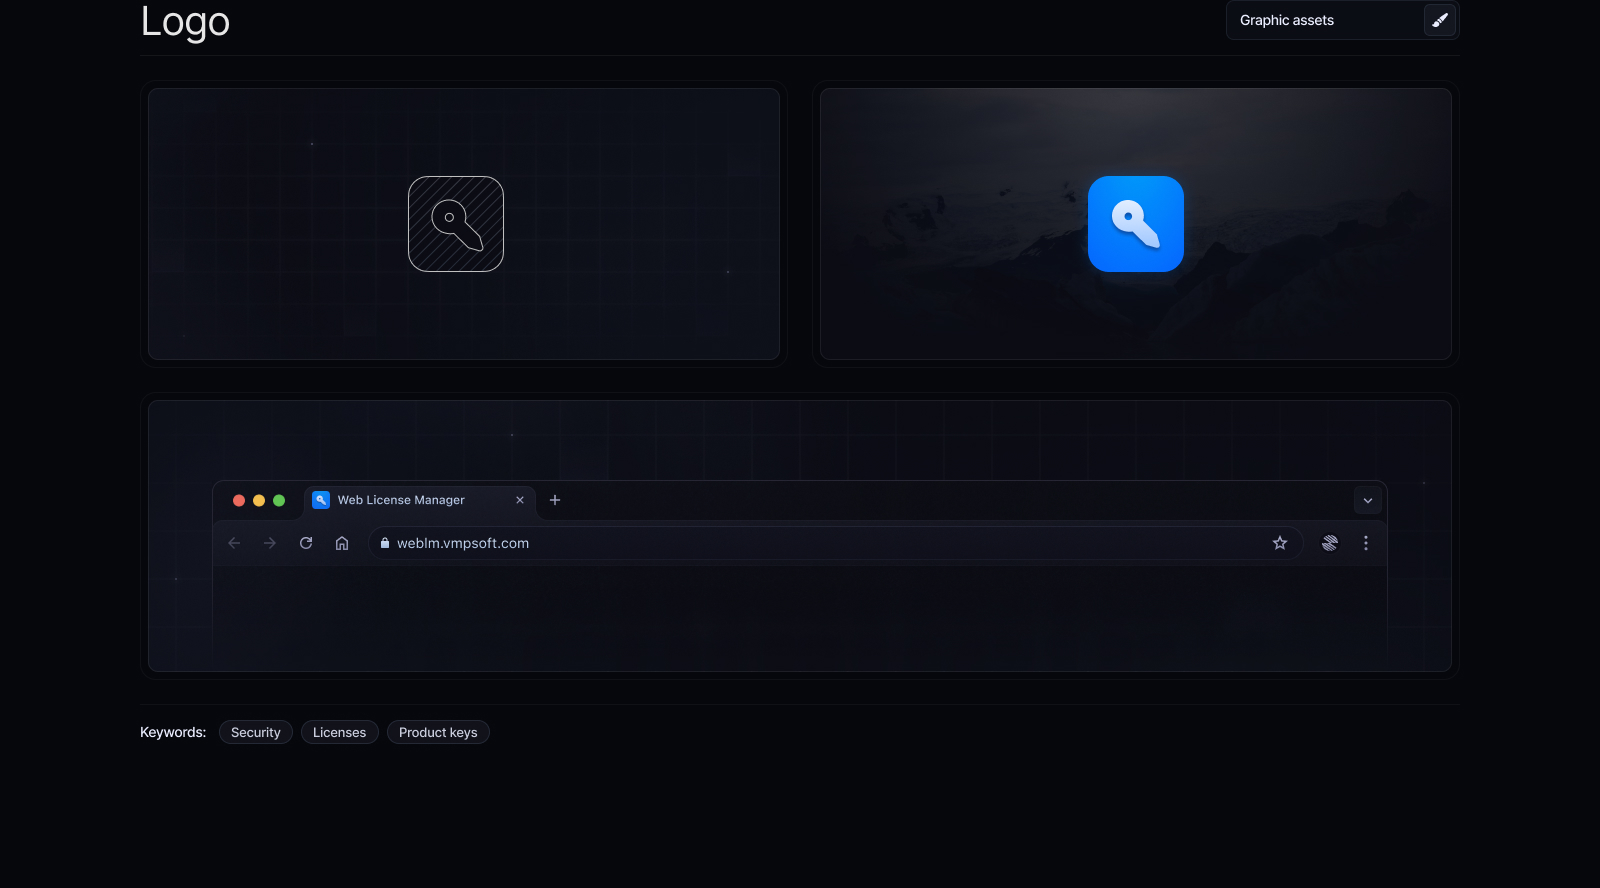The width and height of the screenshot is (1600, 888).
Task: Click the brush icon beside Graphic assets
Action: click(1440, 20)
